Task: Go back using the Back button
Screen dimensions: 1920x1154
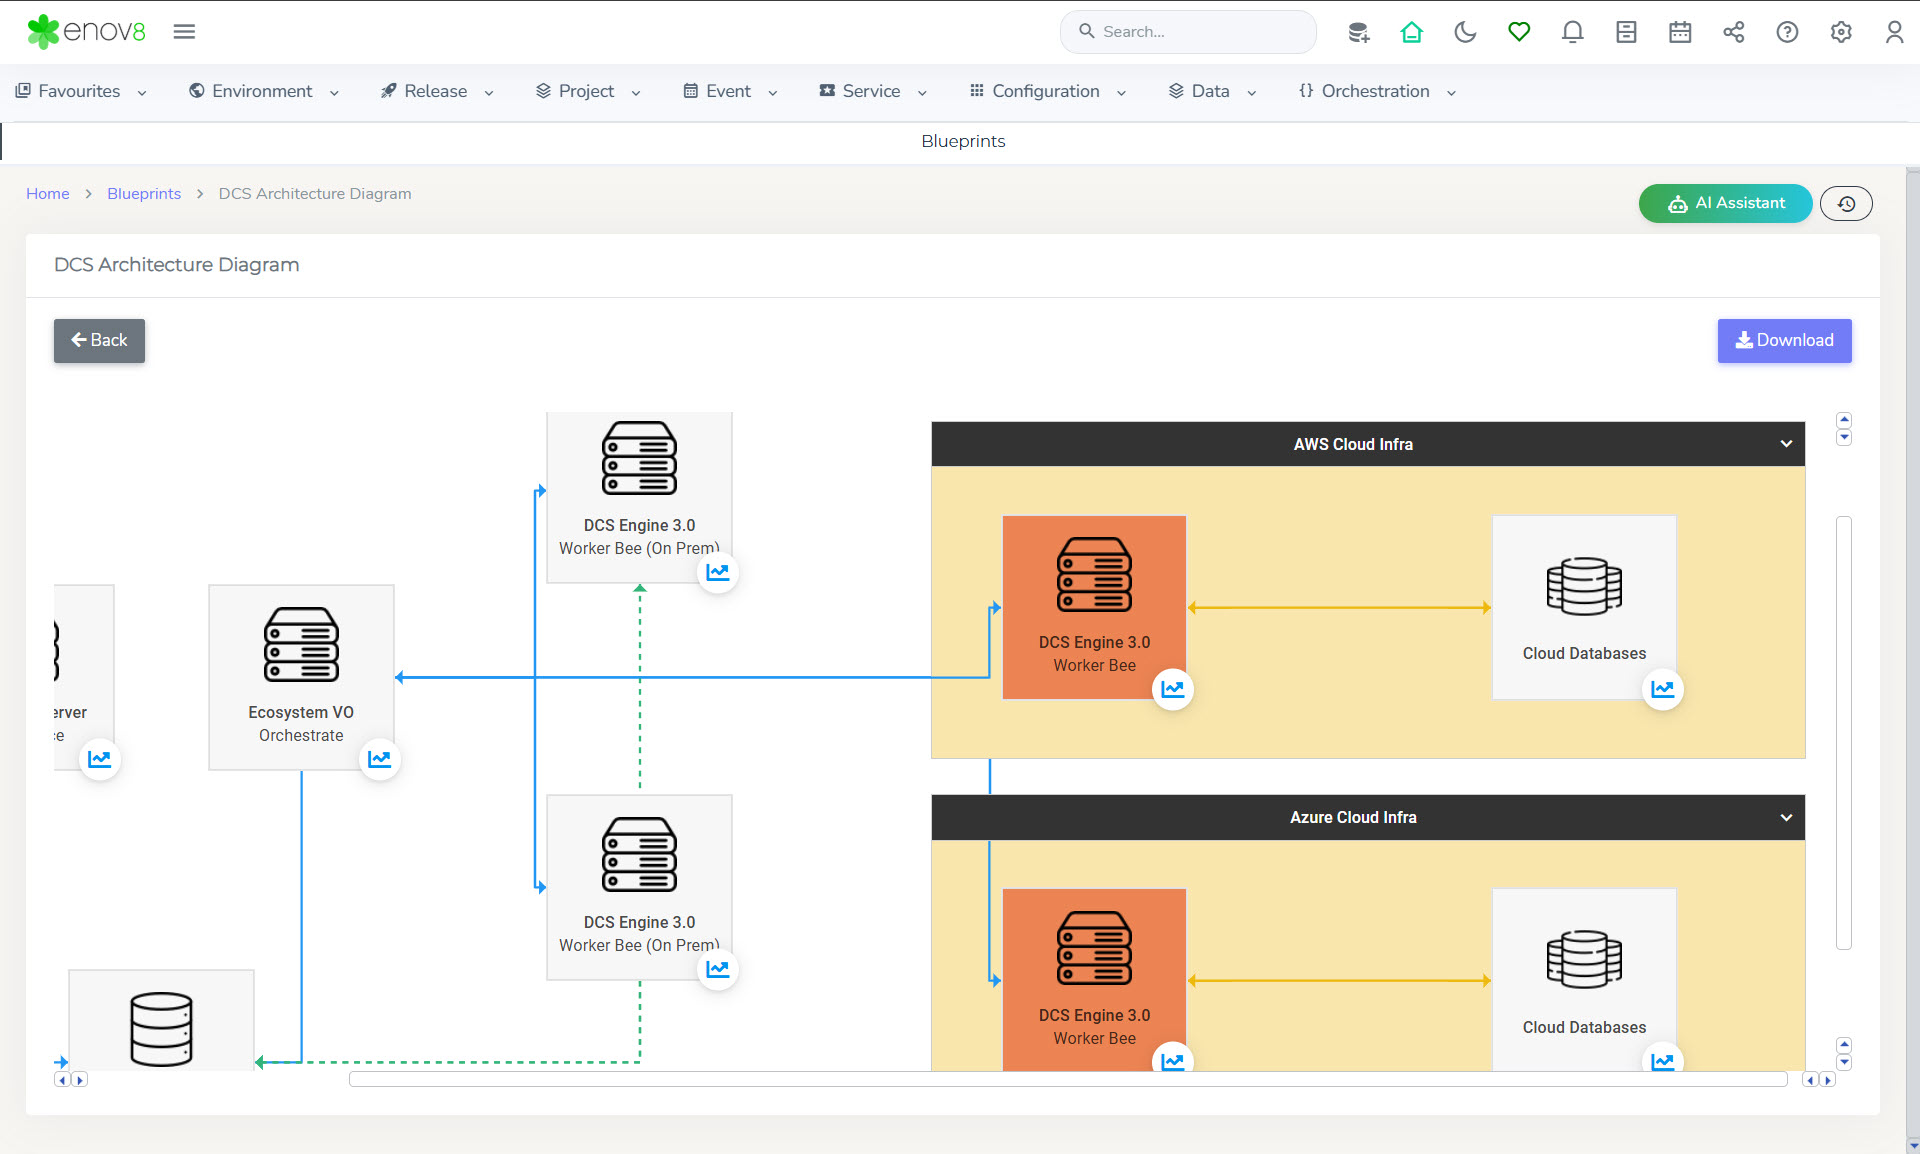Action: [99, 340]
